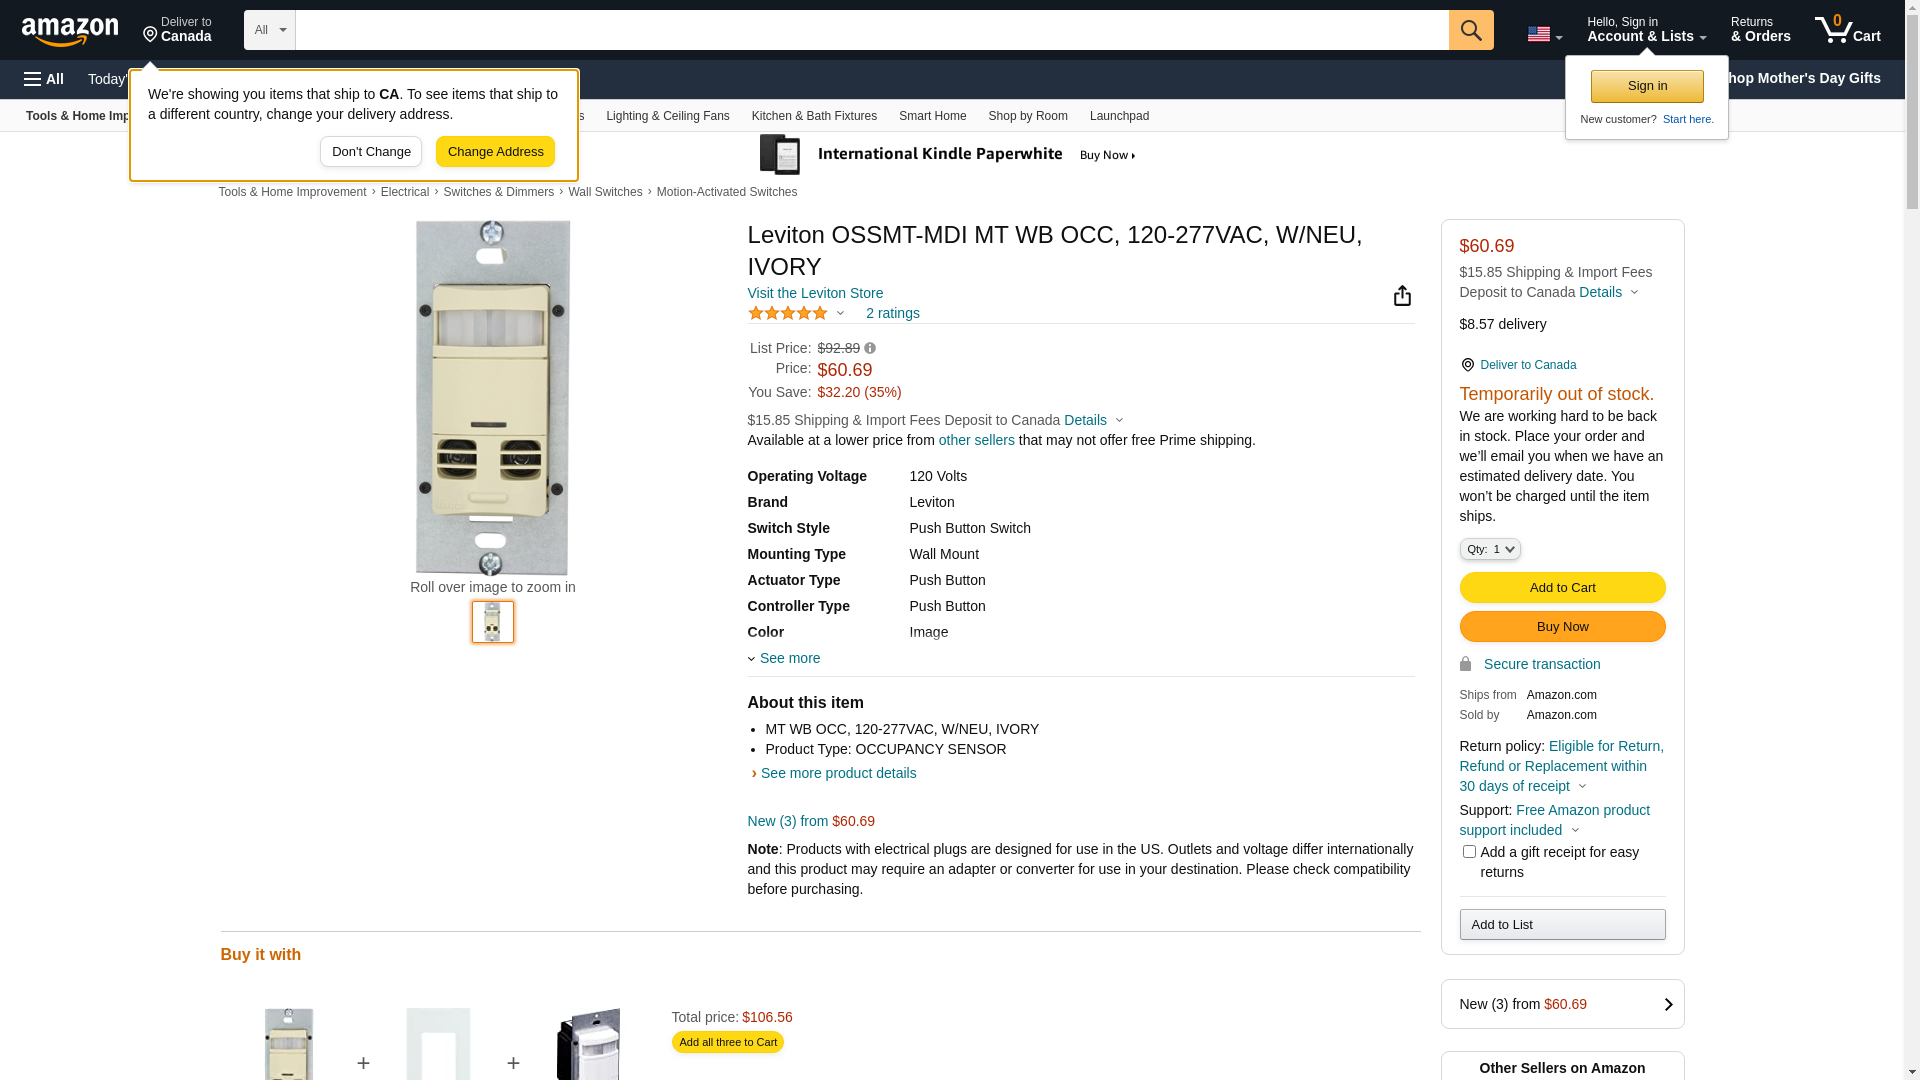Click the Add to Cart button

coord(1562,587)
